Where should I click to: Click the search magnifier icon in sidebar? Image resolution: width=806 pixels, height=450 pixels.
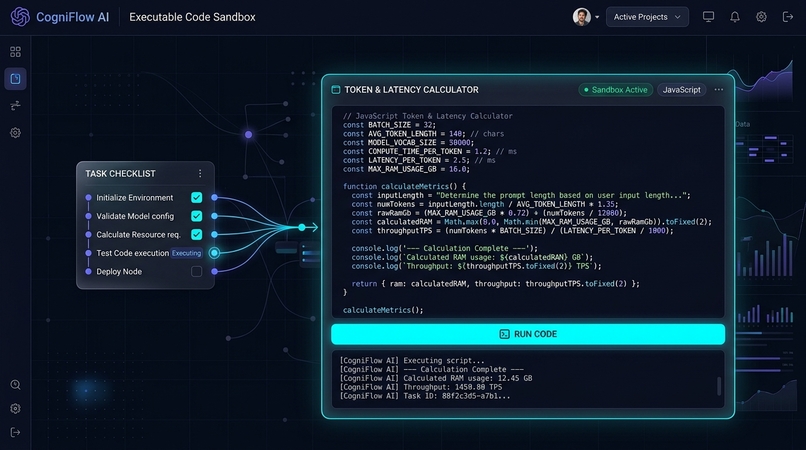(15, 385)
